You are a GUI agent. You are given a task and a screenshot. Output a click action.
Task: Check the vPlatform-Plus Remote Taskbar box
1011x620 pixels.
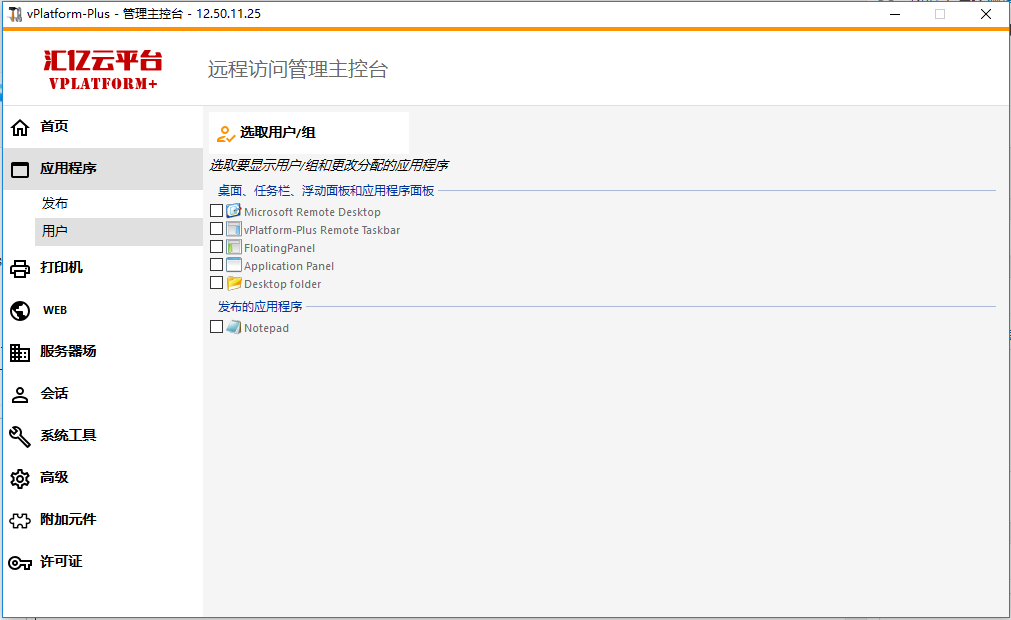217,229
